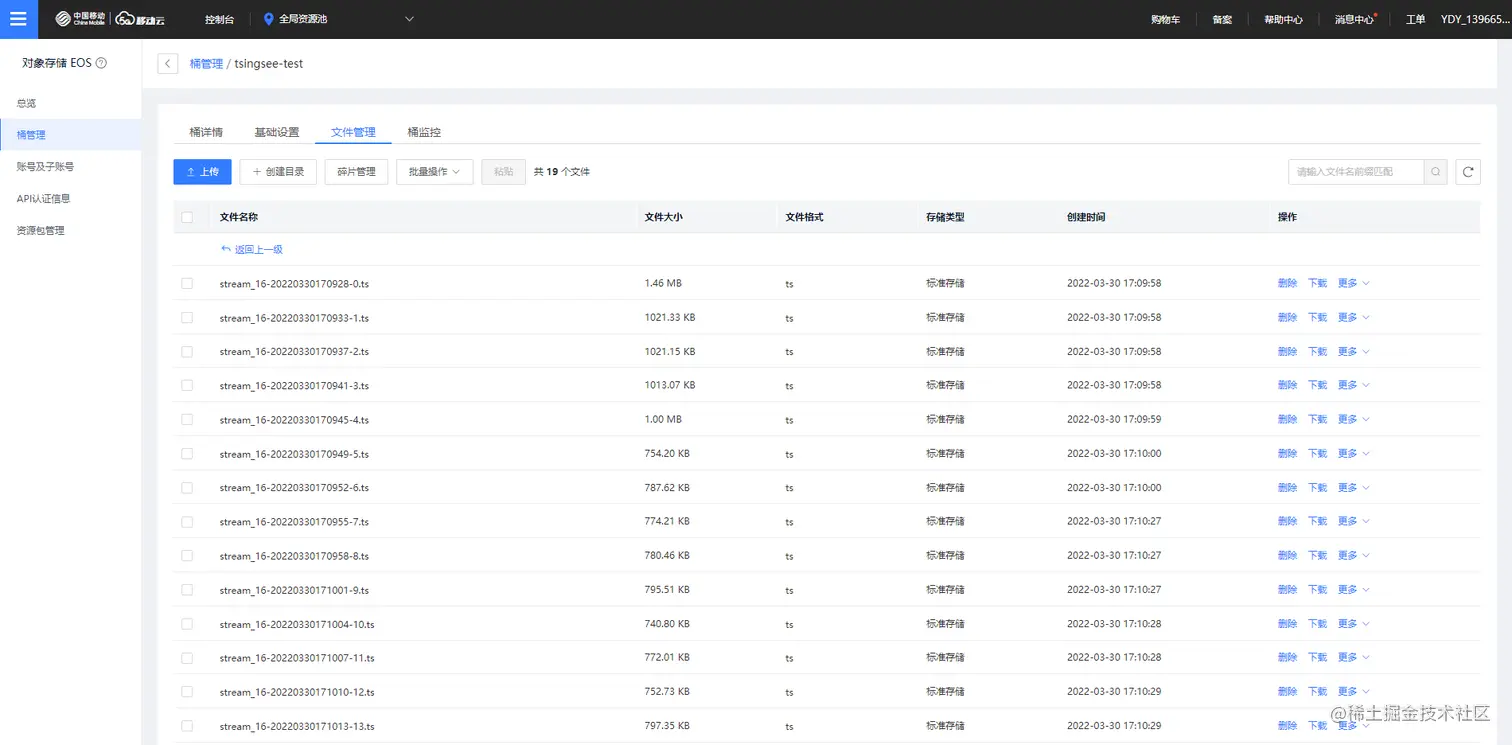Download stream_16-20220330171004-10.ts
The height and width of the screenshot is (745, 1512).
point(1318,623)
